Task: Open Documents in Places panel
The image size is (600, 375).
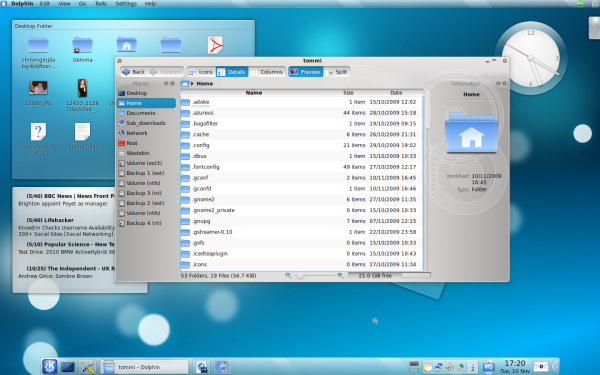Action: [x=147, y=113]
